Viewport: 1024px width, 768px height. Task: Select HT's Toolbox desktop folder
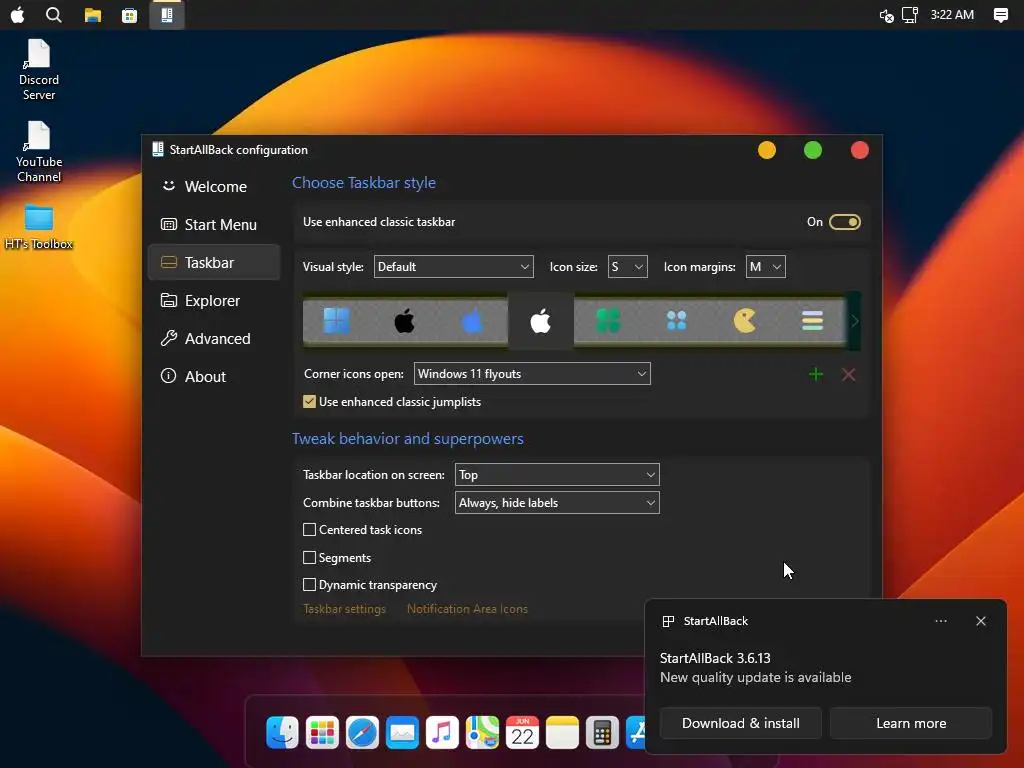[x=39, y=227]
